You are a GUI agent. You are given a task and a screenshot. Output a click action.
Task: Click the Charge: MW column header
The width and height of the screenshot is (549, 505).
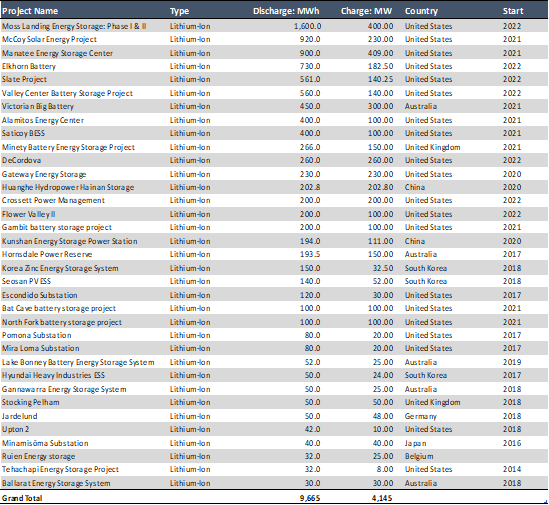point(366,11)
